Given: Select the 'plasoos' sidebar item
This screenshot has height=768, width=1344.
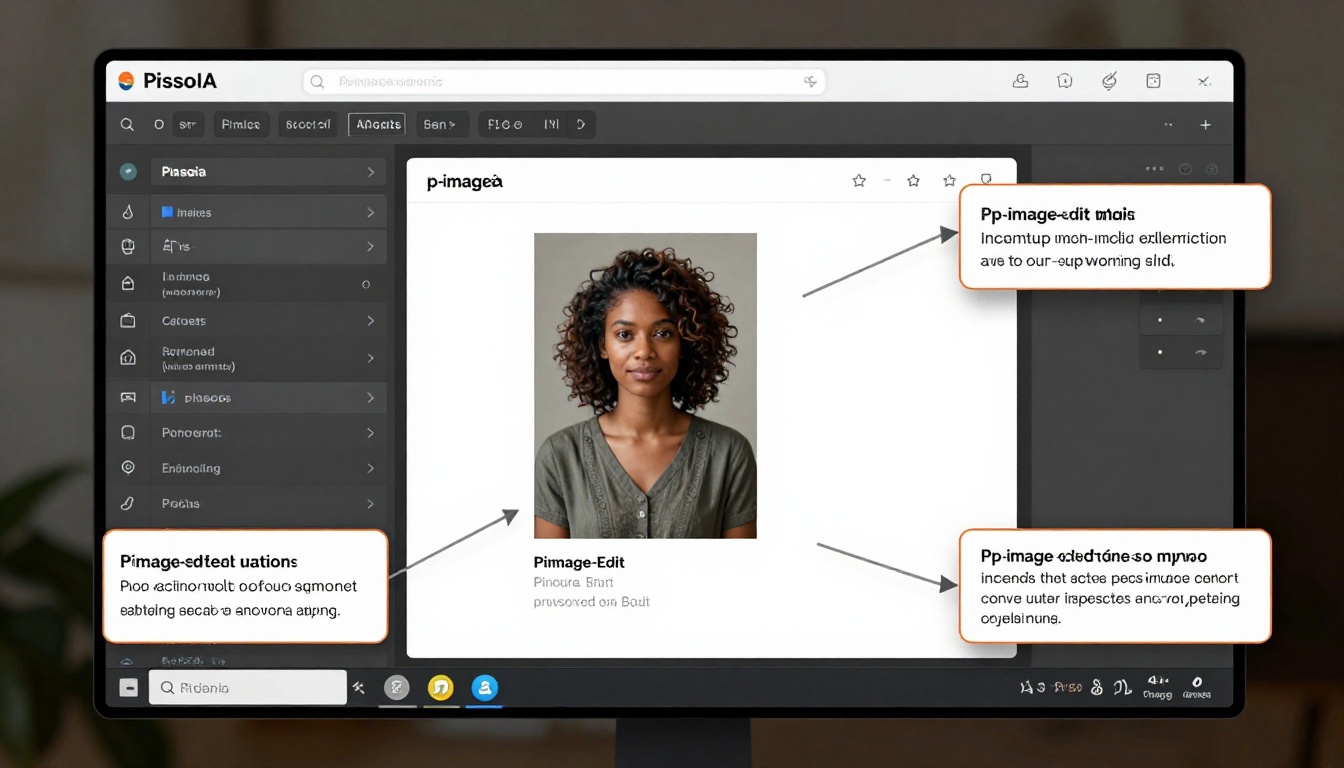Looking at the screenshot, I should coord(268,397).
